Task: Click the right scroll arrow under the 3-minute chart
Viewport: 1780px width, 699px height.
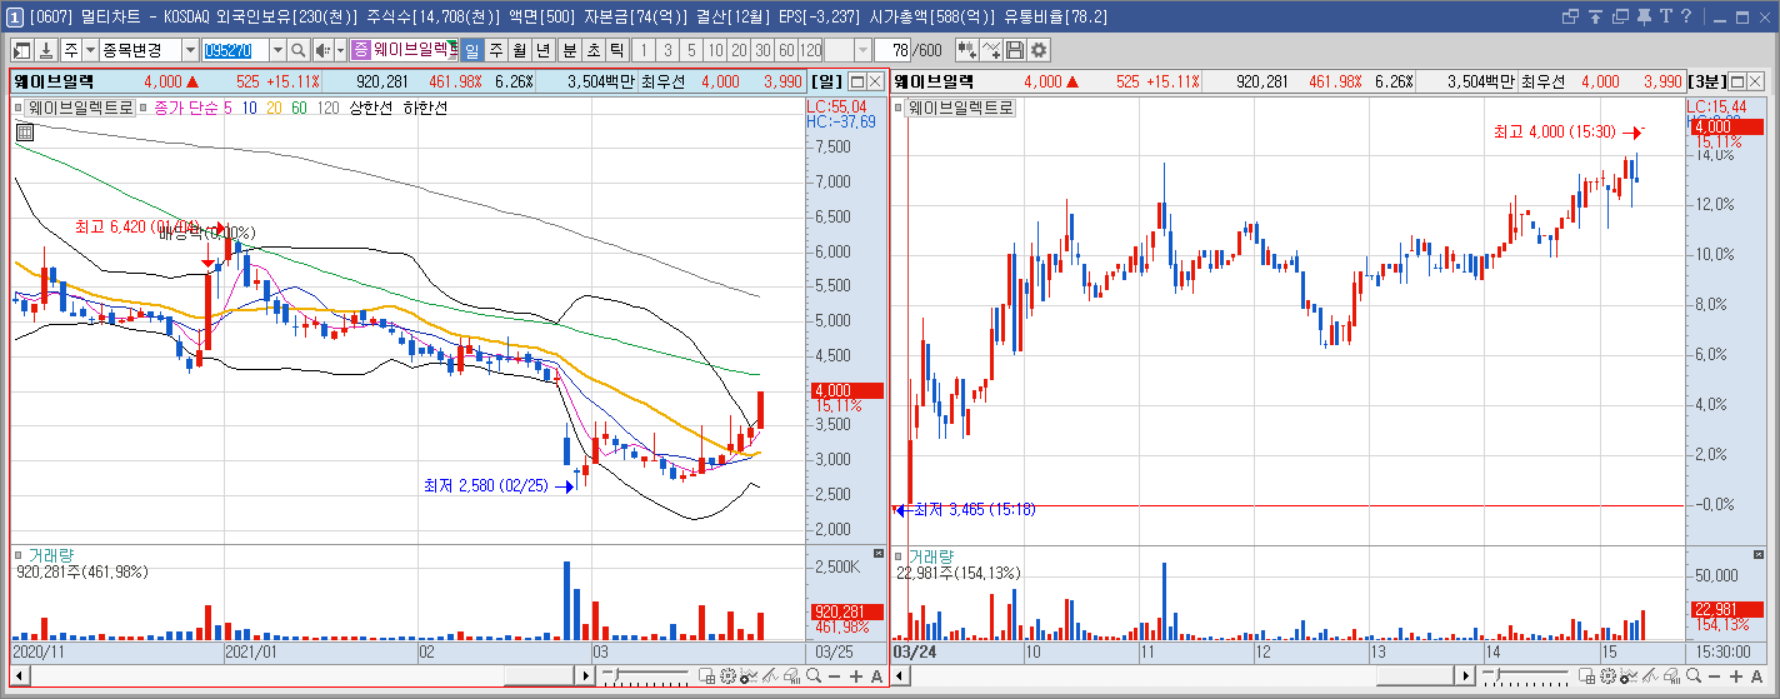Action: coord(1464,676)
